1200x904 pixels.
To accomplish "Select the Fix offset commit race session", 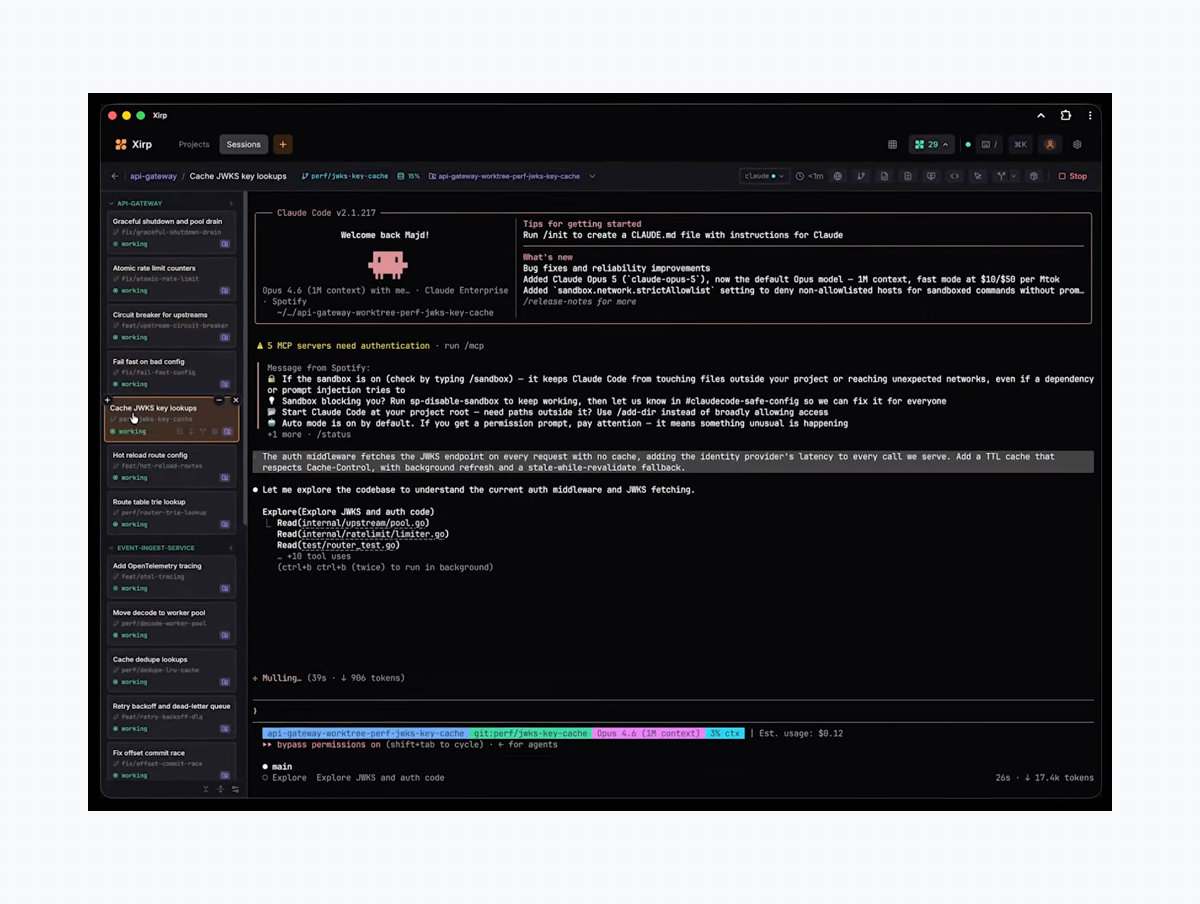I will [x=172, y=762].
